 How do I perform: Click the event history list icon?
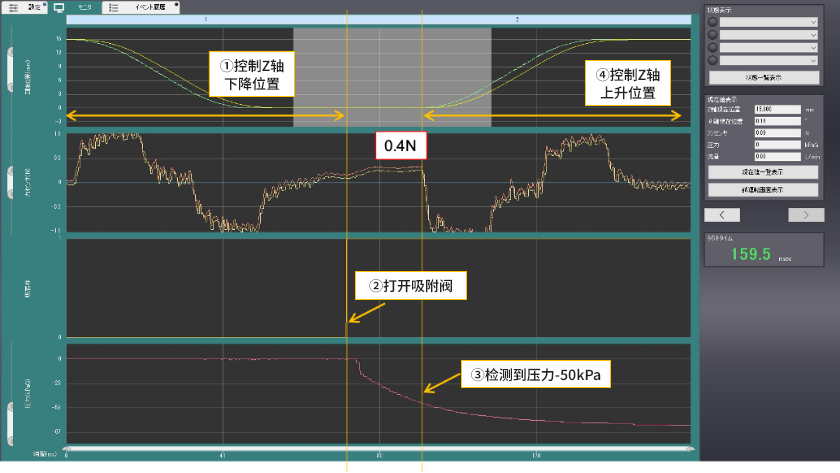(113, 6)
